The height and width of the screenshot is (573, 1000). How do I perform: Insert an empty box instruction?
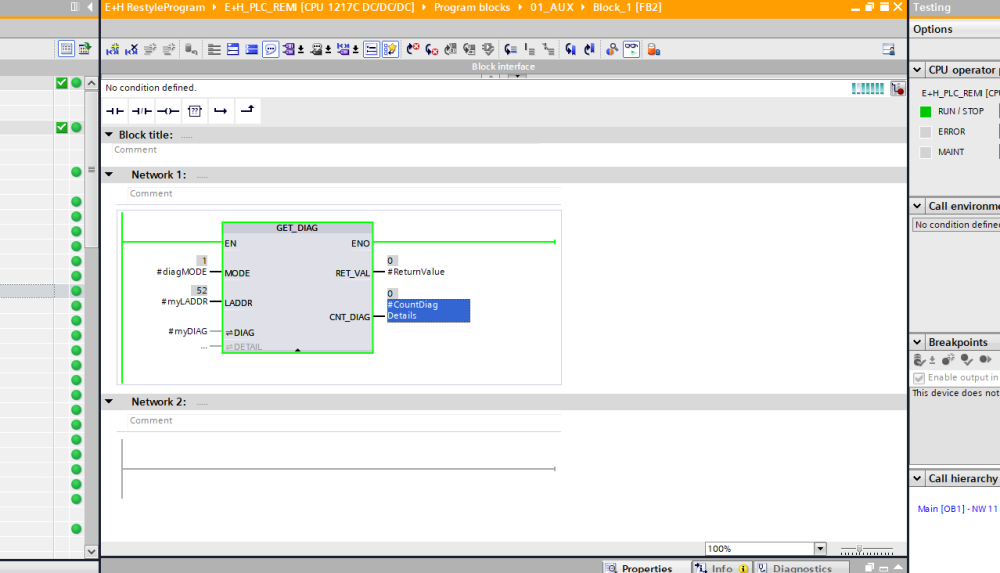[x=195, y=111]
